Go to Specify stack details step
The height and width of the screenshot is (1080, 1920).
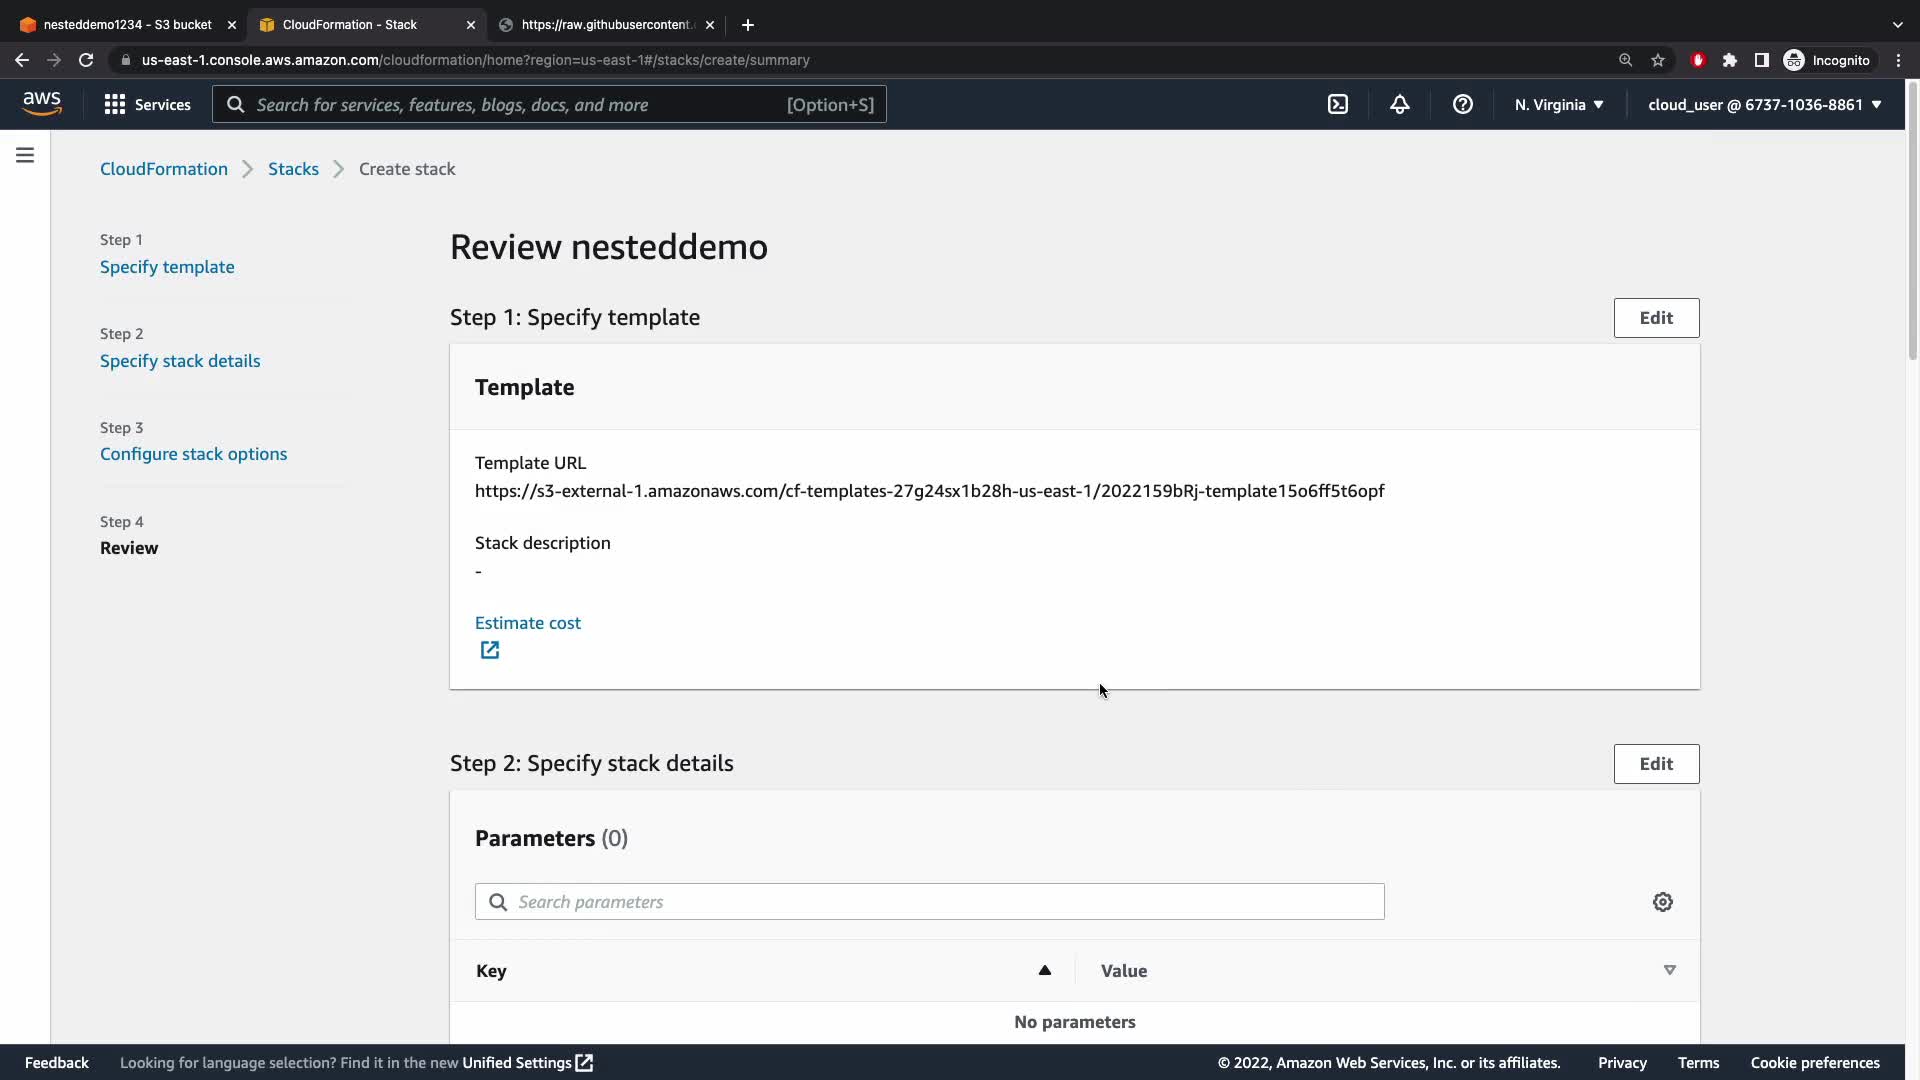tap(180, 361)
